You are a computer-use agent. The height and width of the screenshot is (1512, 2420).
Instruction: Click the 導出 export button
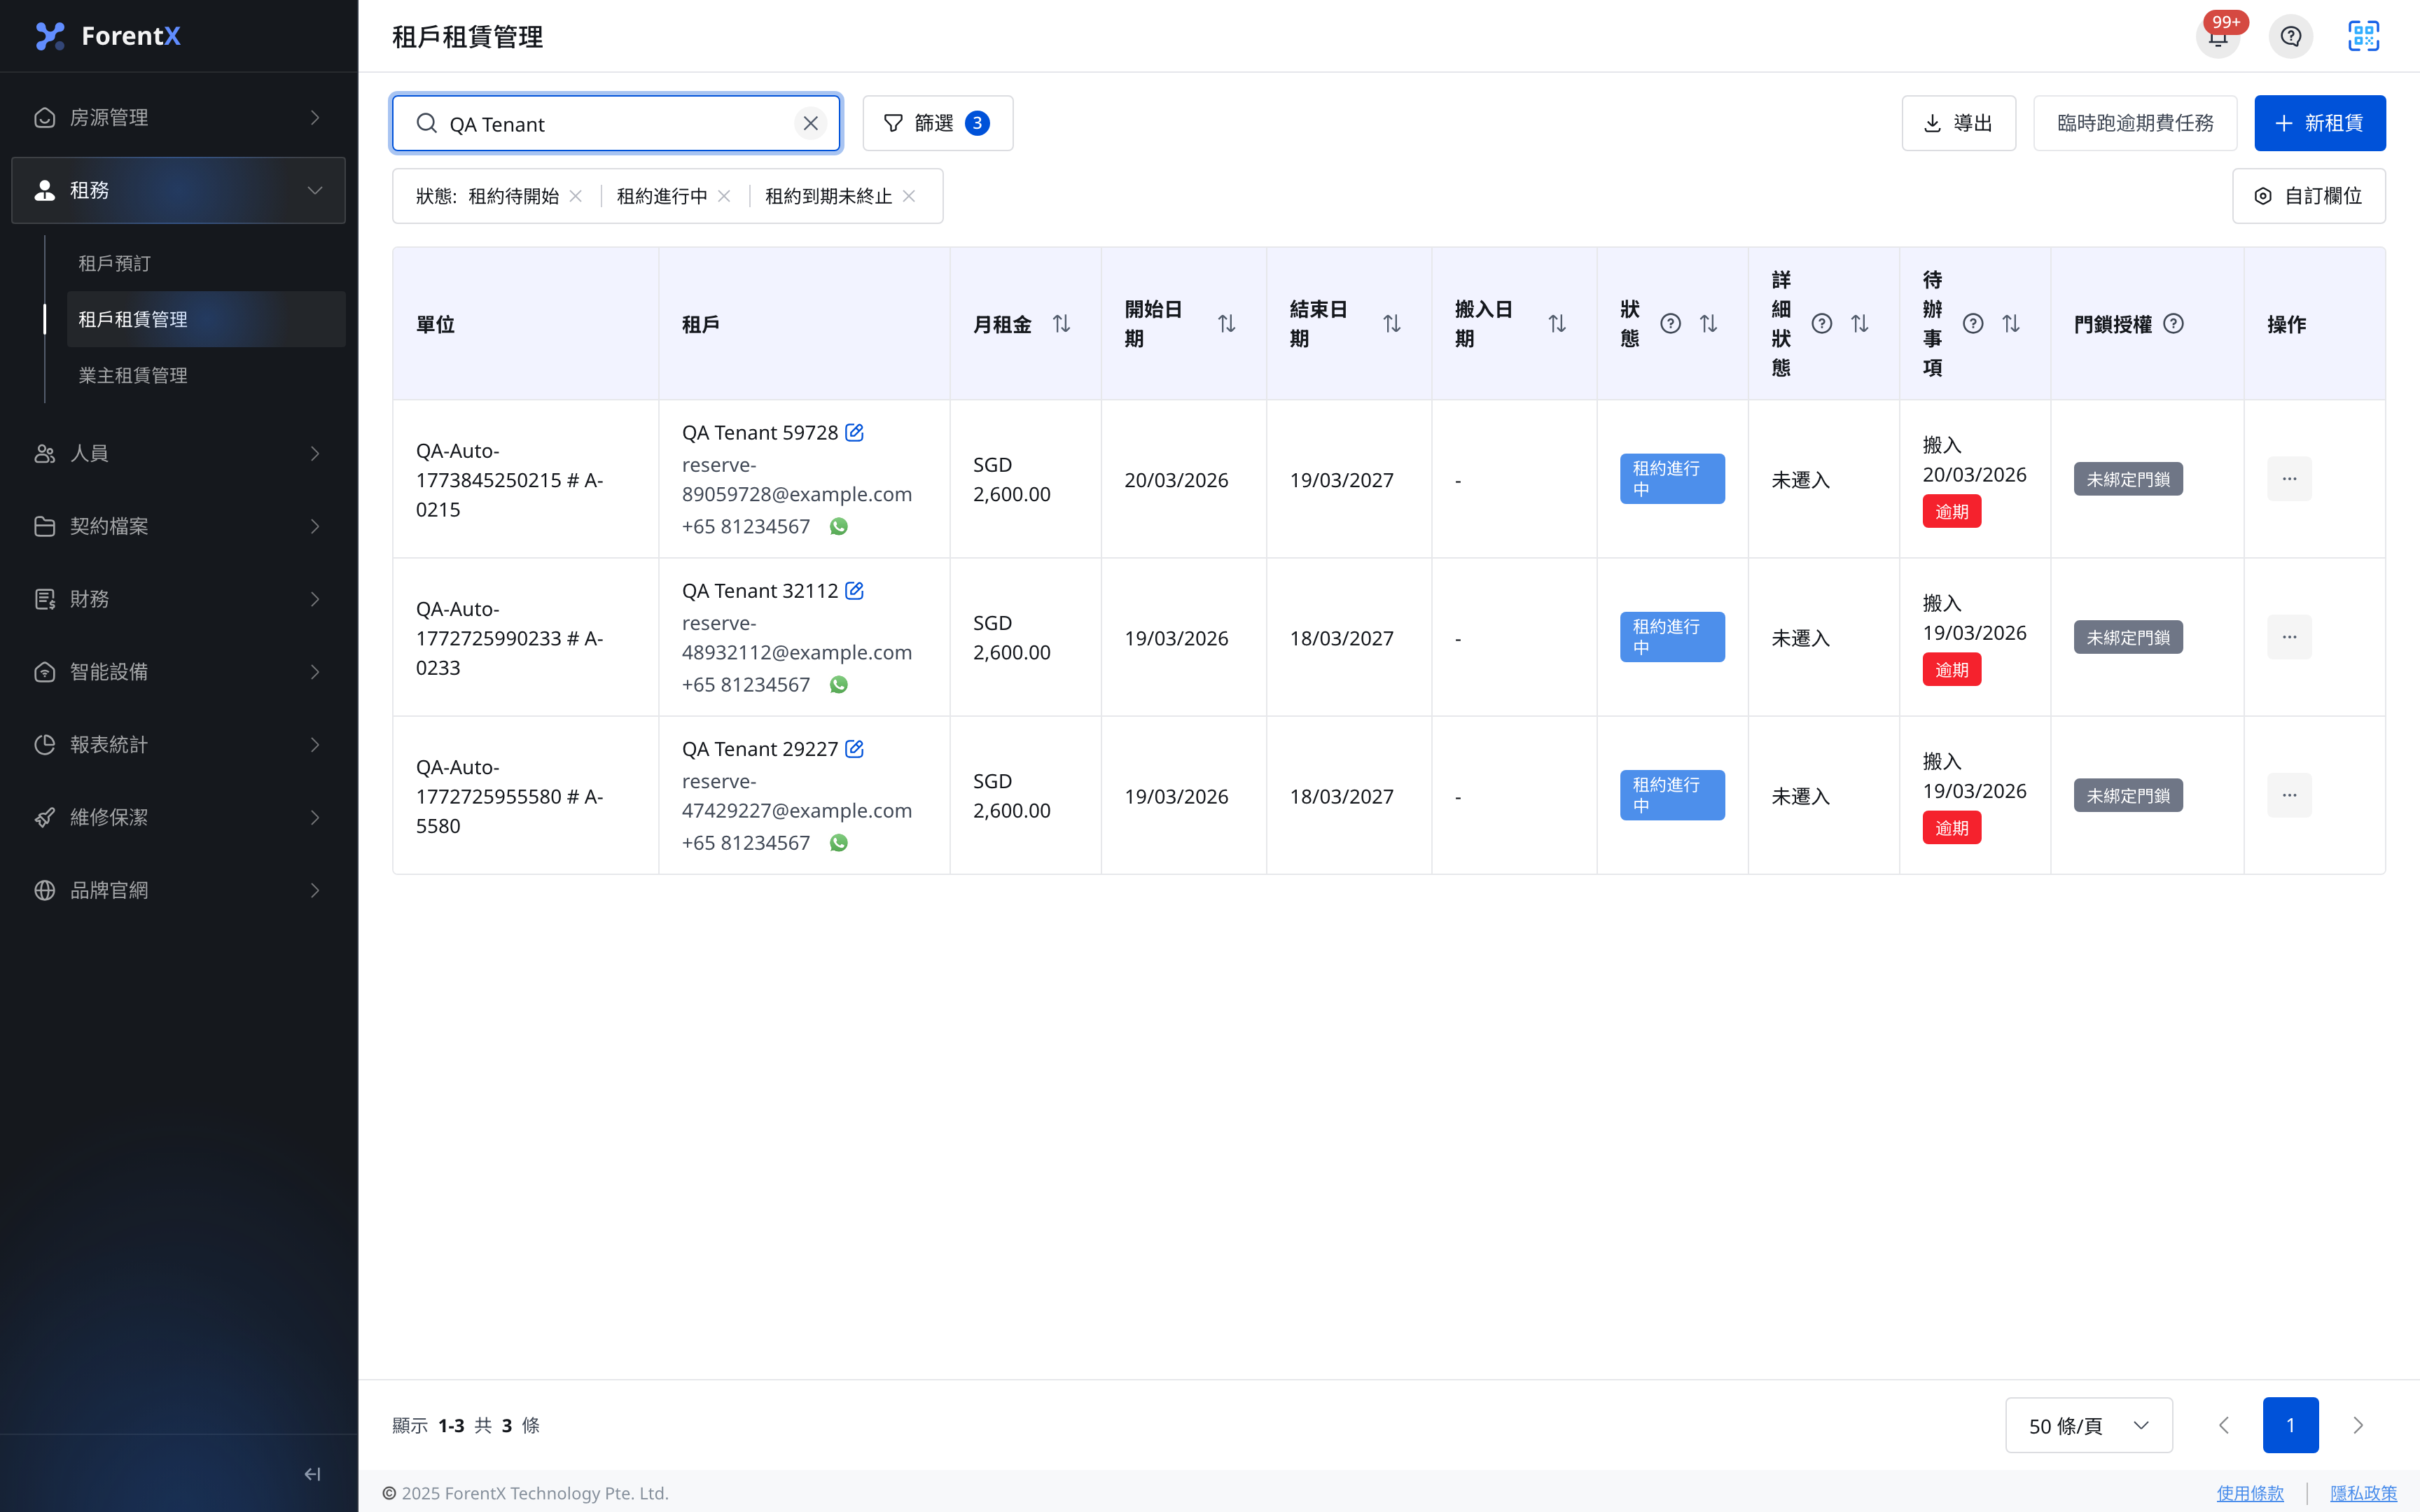[1958, 123]
